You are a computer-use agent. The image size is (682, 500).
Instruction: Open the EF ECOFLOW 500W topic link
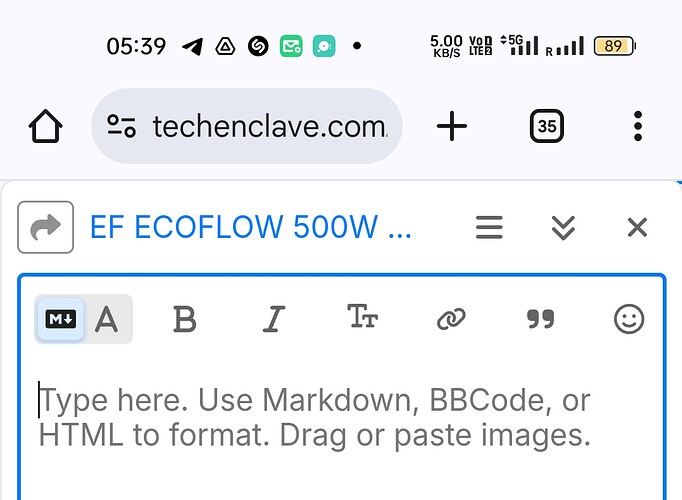click(251, 227)
